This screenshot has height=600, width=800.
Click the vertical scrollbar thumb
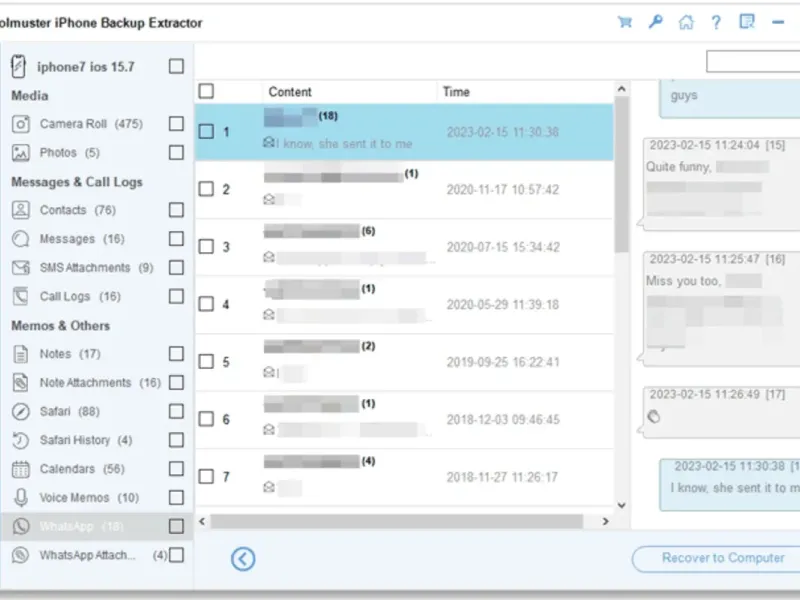[x=621, y=174]
